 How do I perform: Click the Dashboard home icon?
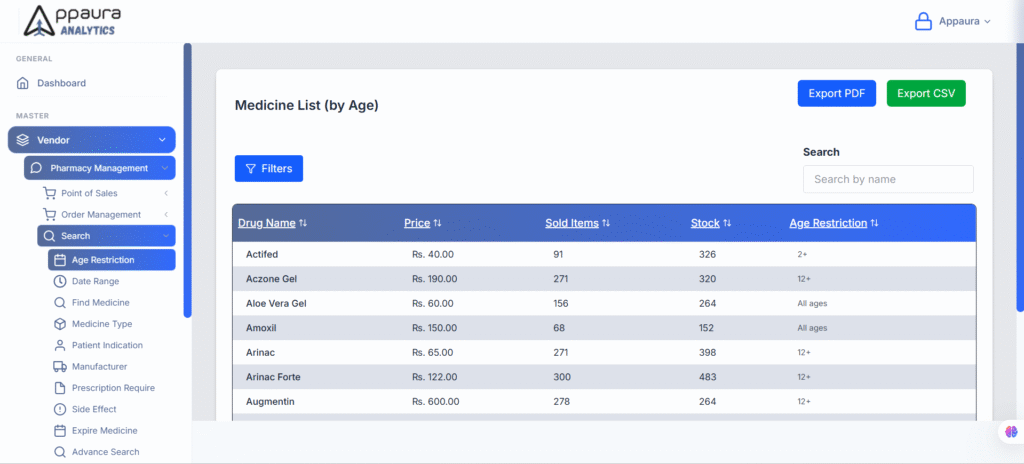(23, 83)
